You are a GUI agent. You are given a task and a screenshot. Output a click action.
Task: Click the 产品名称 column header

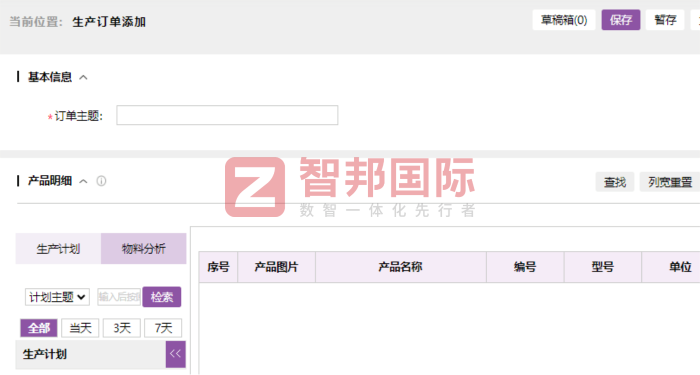coord(400,267)
